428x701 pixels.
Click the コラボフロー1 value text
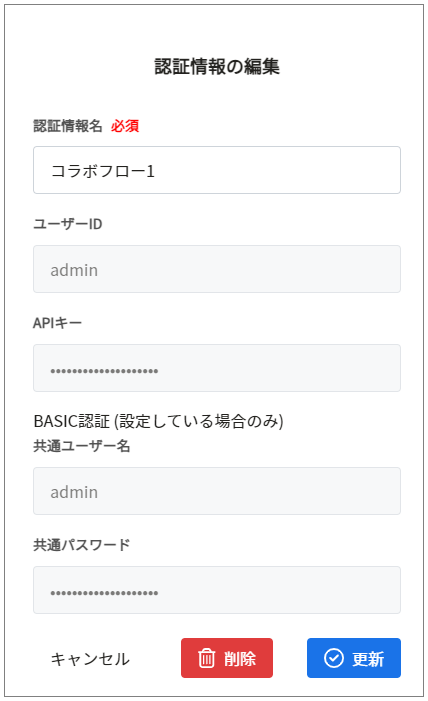click(103, 171)
